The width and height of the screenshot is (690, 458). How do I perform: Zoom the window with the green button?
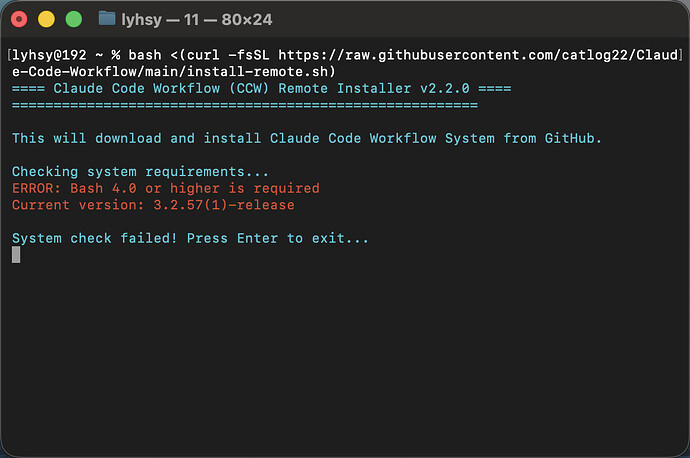pos(73,19)
